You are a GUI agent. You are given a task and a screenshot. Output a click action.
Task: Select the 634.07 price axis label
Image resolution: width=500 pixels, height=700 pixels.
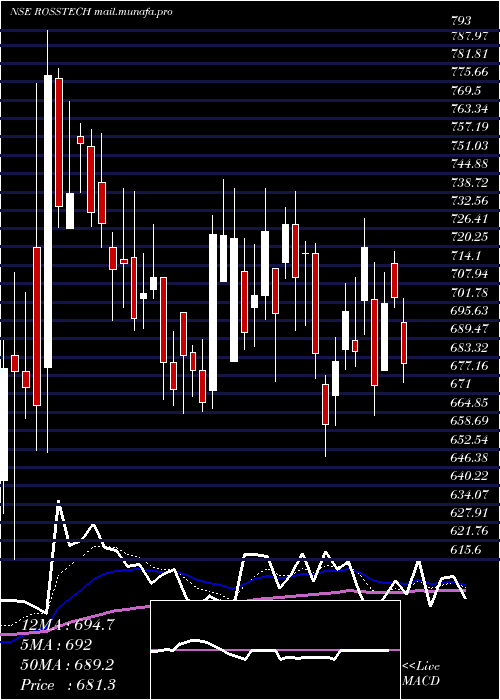tap(470, 494)
